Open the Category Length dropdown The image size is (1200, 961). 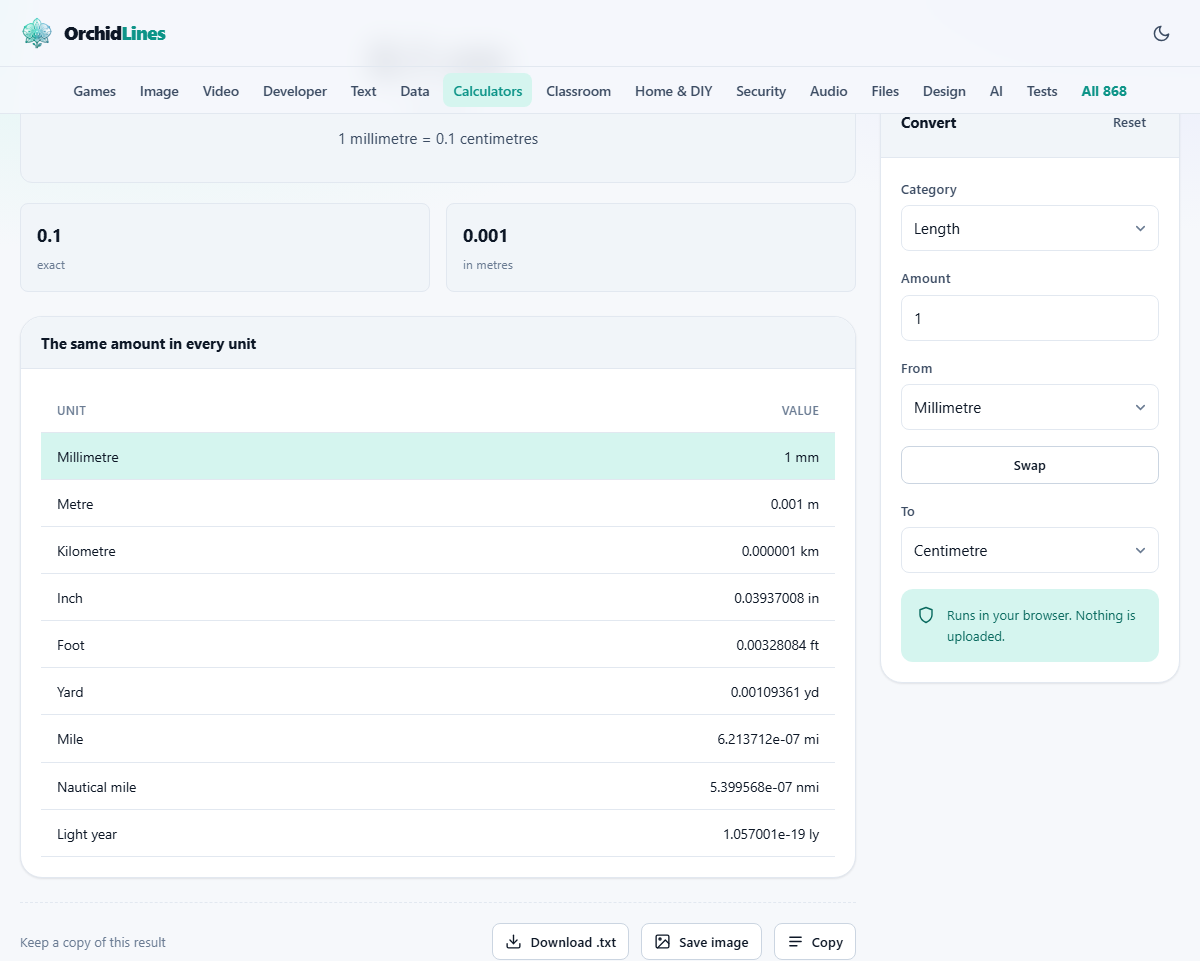coord(1029,228)
